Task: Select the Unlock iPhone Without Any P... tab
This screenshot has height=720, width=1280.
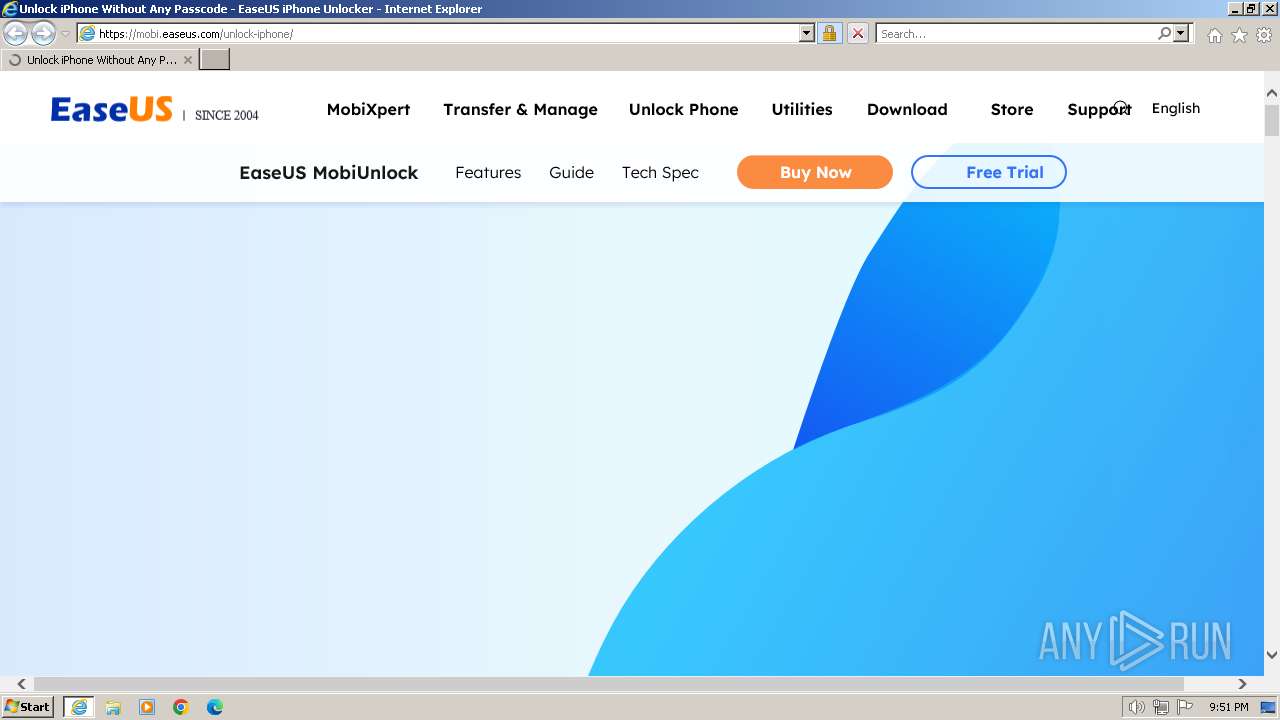Action: [99, 60]
